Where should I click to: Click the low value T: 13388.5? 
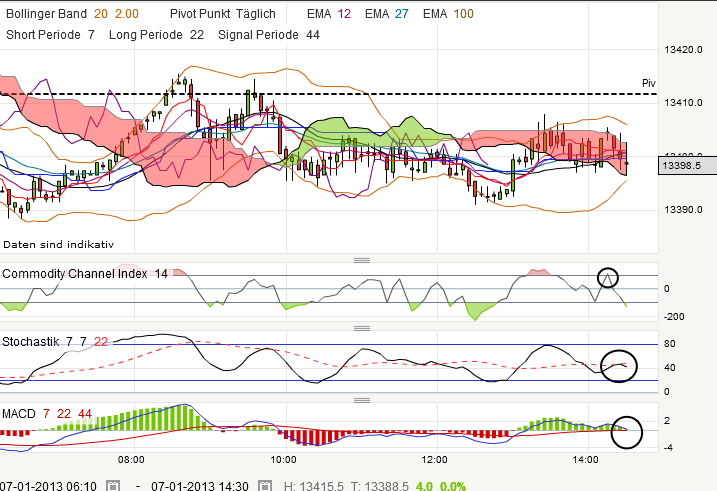click(x=380, y=486)
